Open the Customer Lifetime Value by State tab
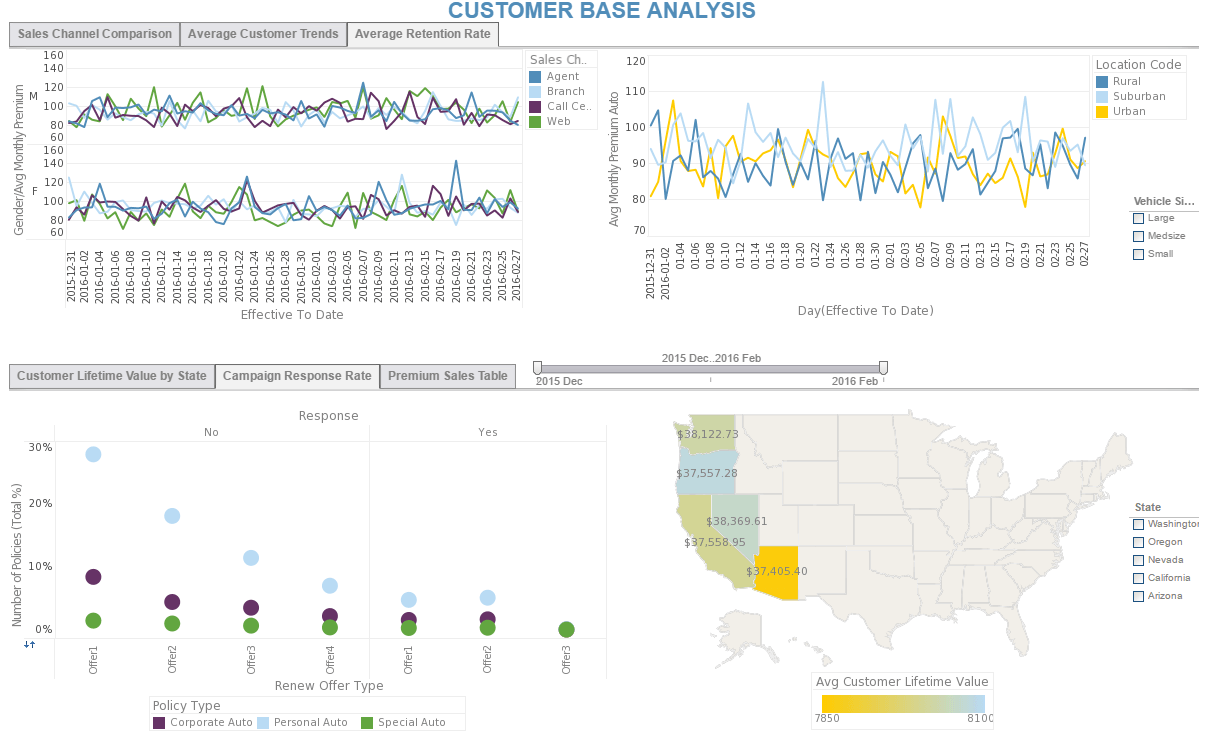Image resolution: width=1215 pixels, height=740 pixels. pos(112,377)
